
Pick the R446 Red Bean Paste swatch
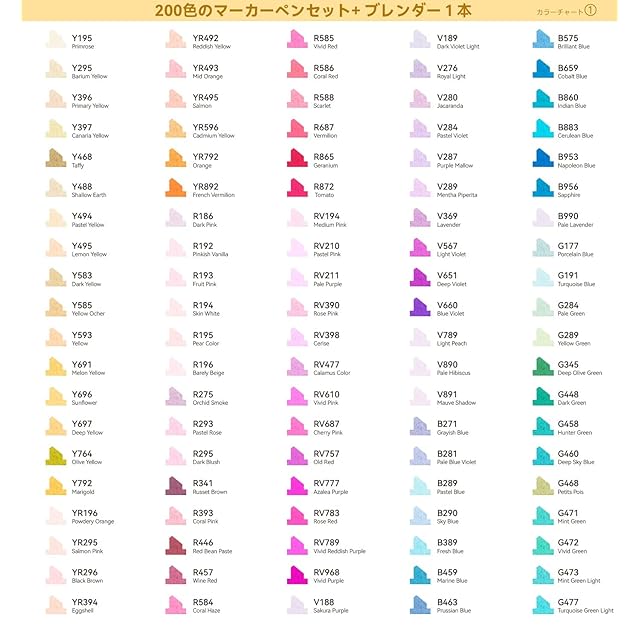pos(176,545)
